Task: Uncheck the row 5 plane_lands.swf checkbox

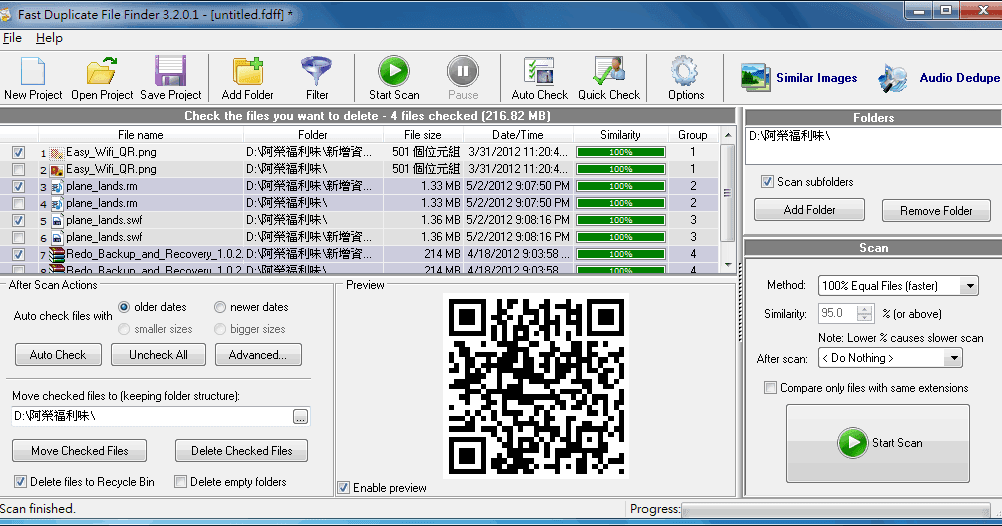Action: tap(19, 220)
